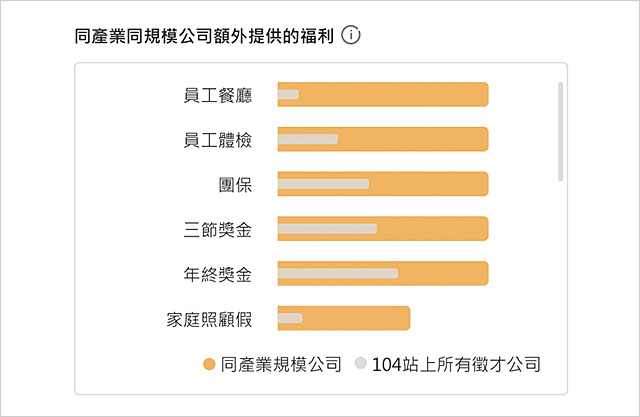This screenshot has width=640, height=417.
Task: Click the gray bar for 員工餐廳
Action: pyautogui.click(x=288, y=94)
